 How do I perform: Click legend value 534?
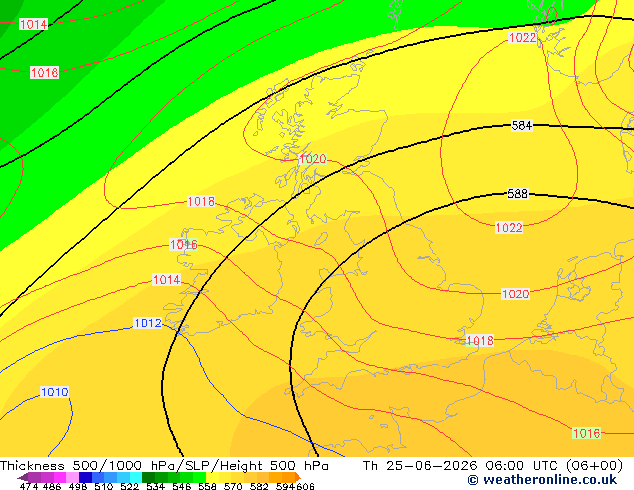click(x=155, y=486)
